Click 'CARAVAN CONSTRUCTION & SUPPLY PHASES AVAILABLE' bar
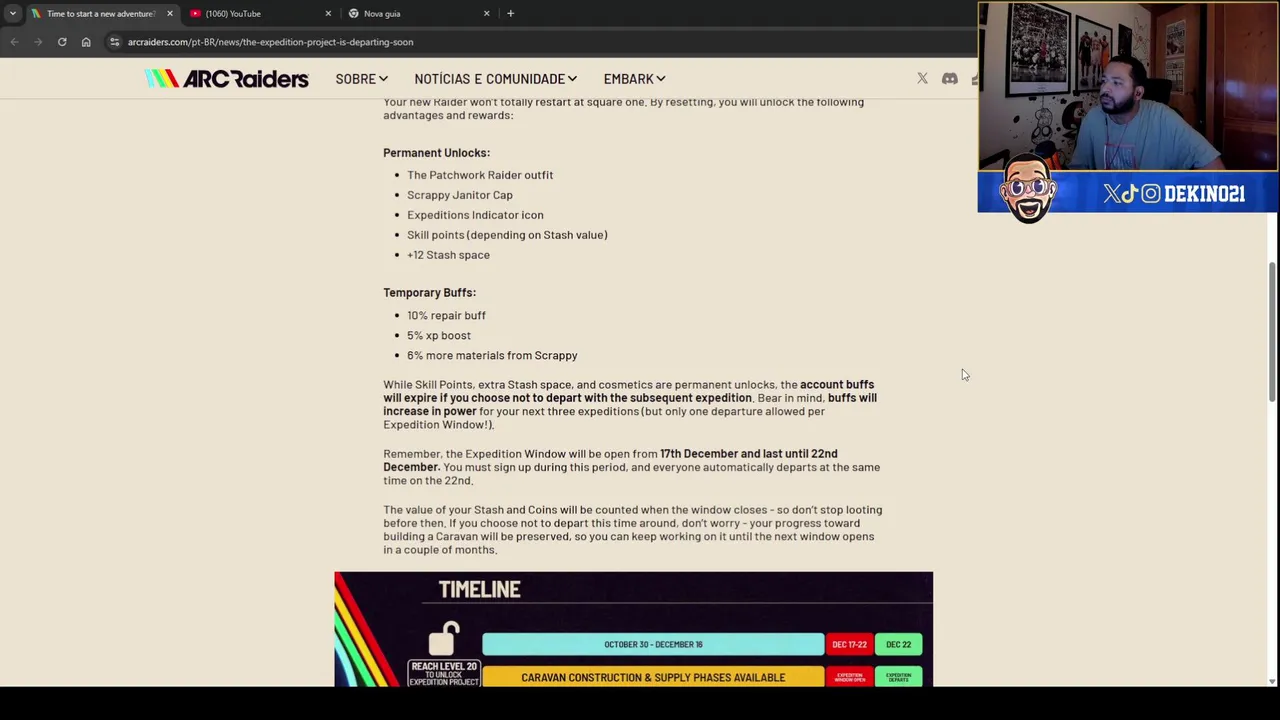The image size is (1280, 720). [x=653, y=677]
